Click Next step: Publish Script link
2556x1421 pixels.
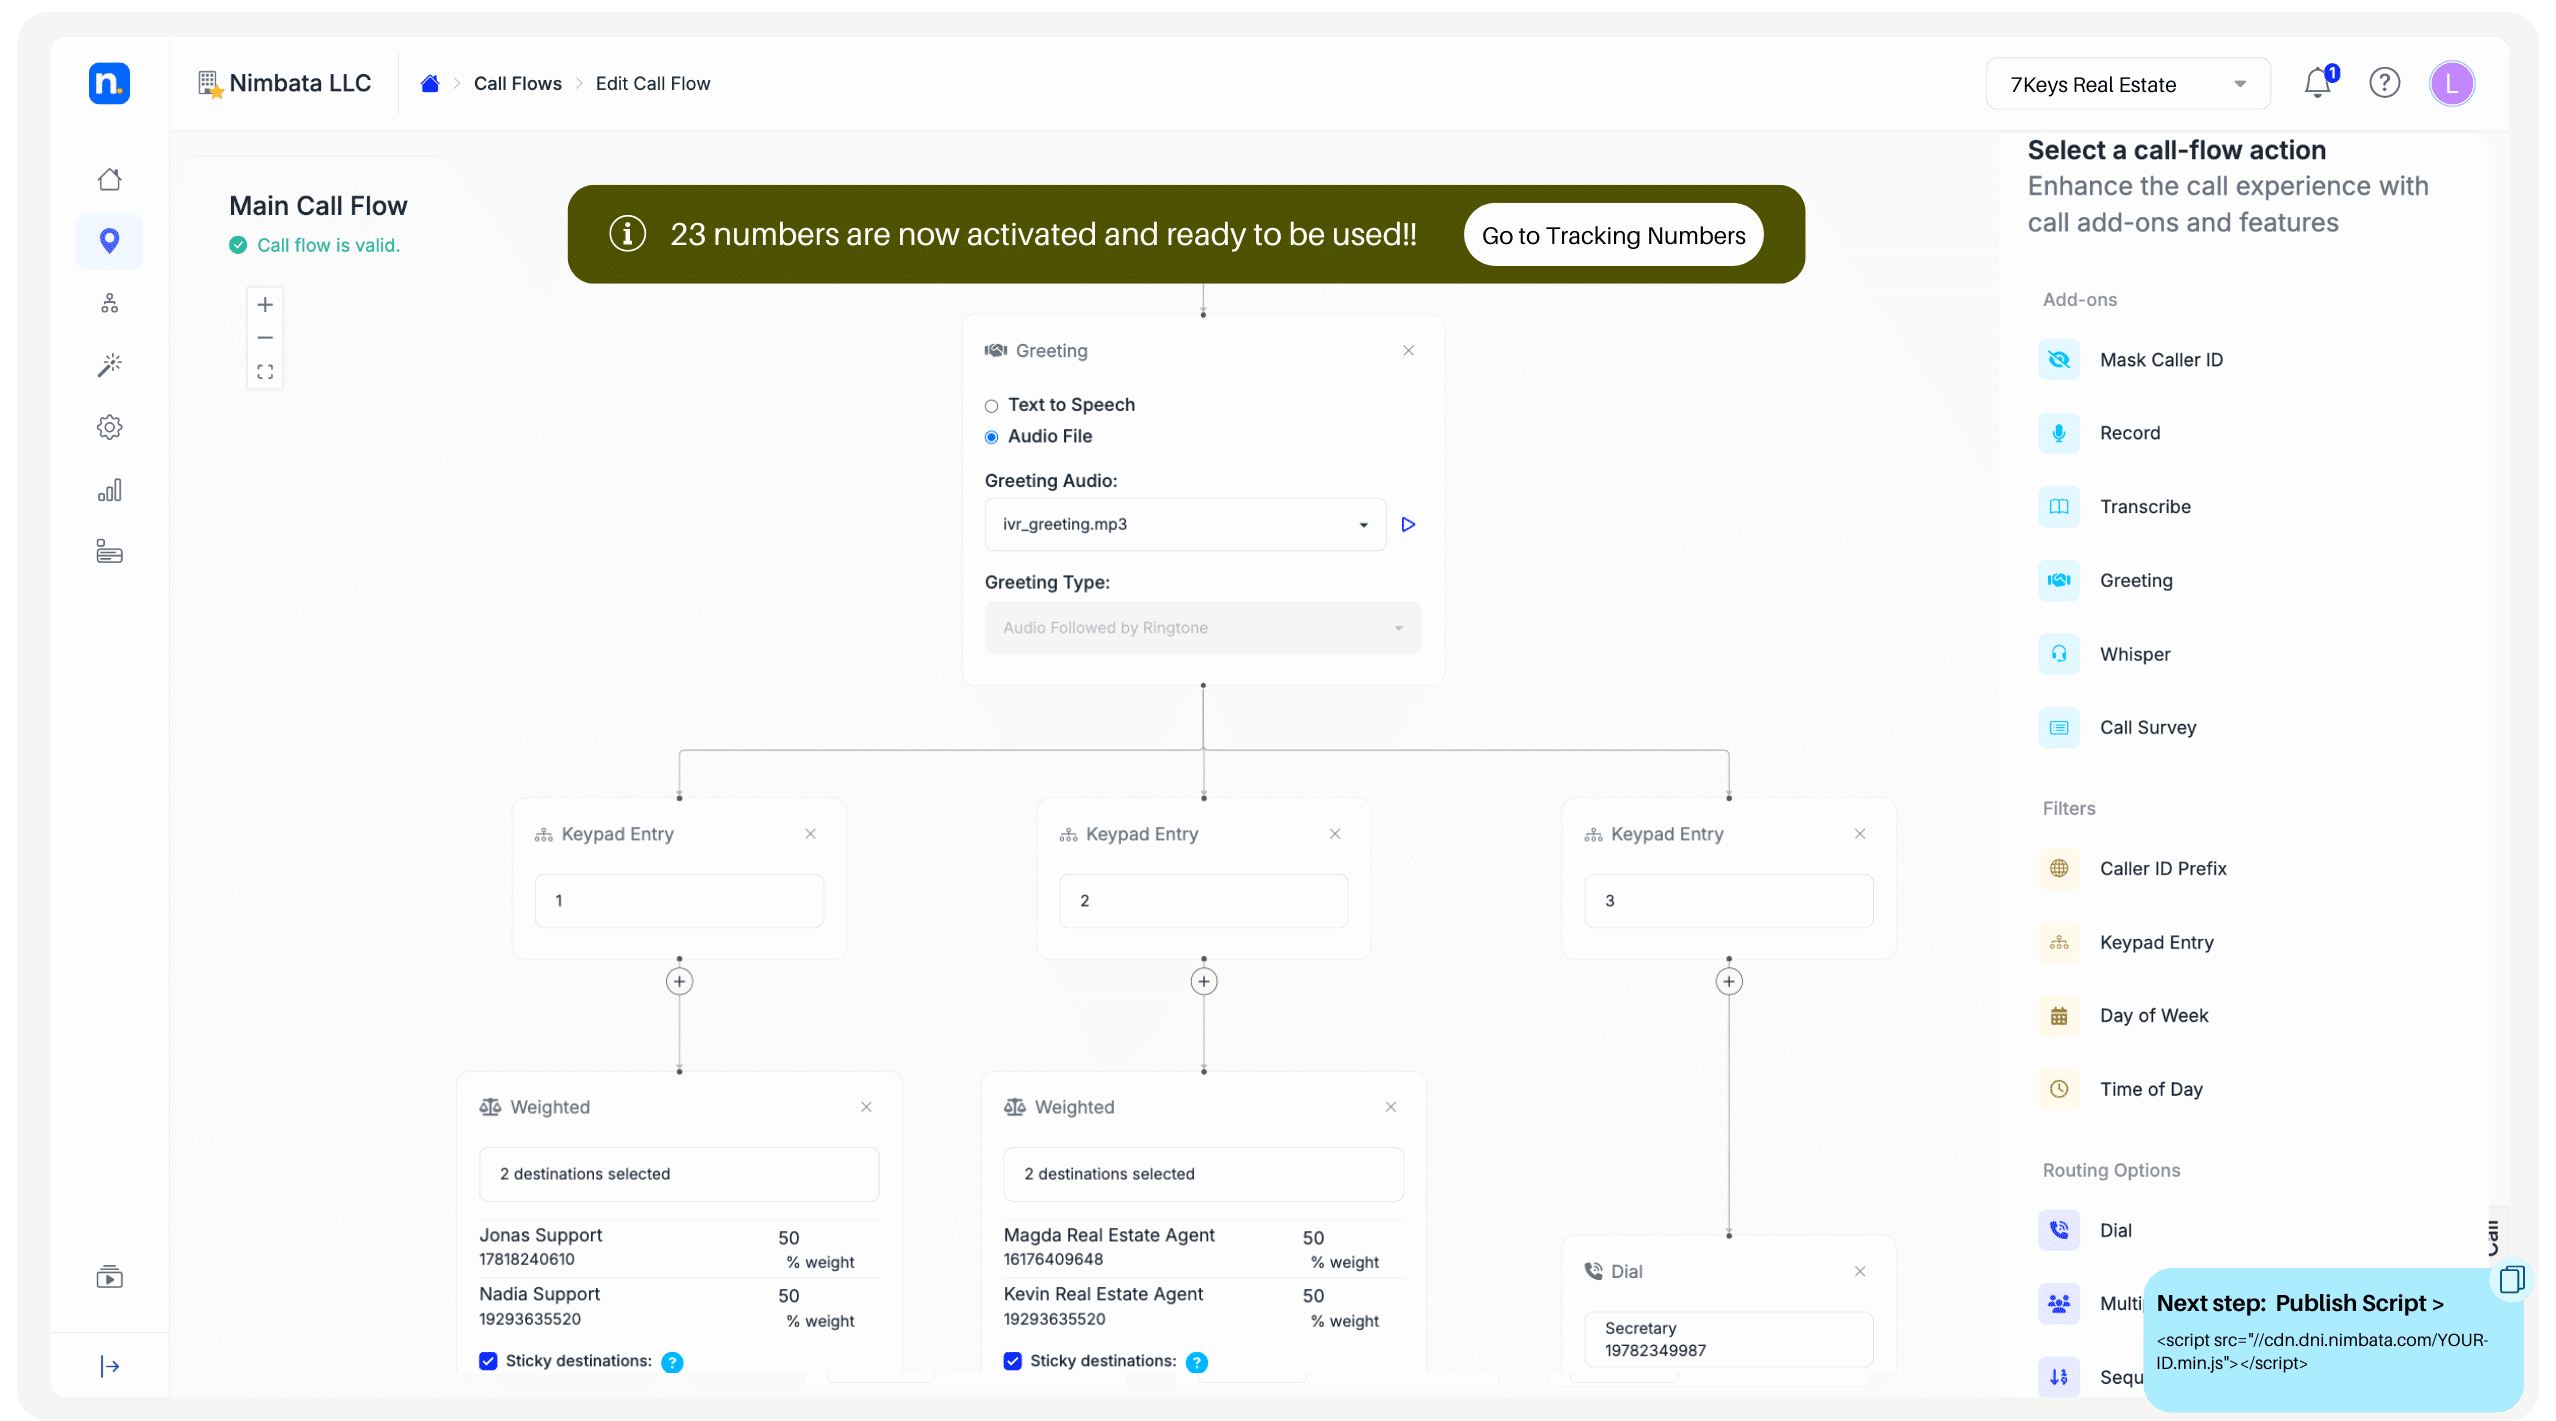(x=2300, y=1303)
